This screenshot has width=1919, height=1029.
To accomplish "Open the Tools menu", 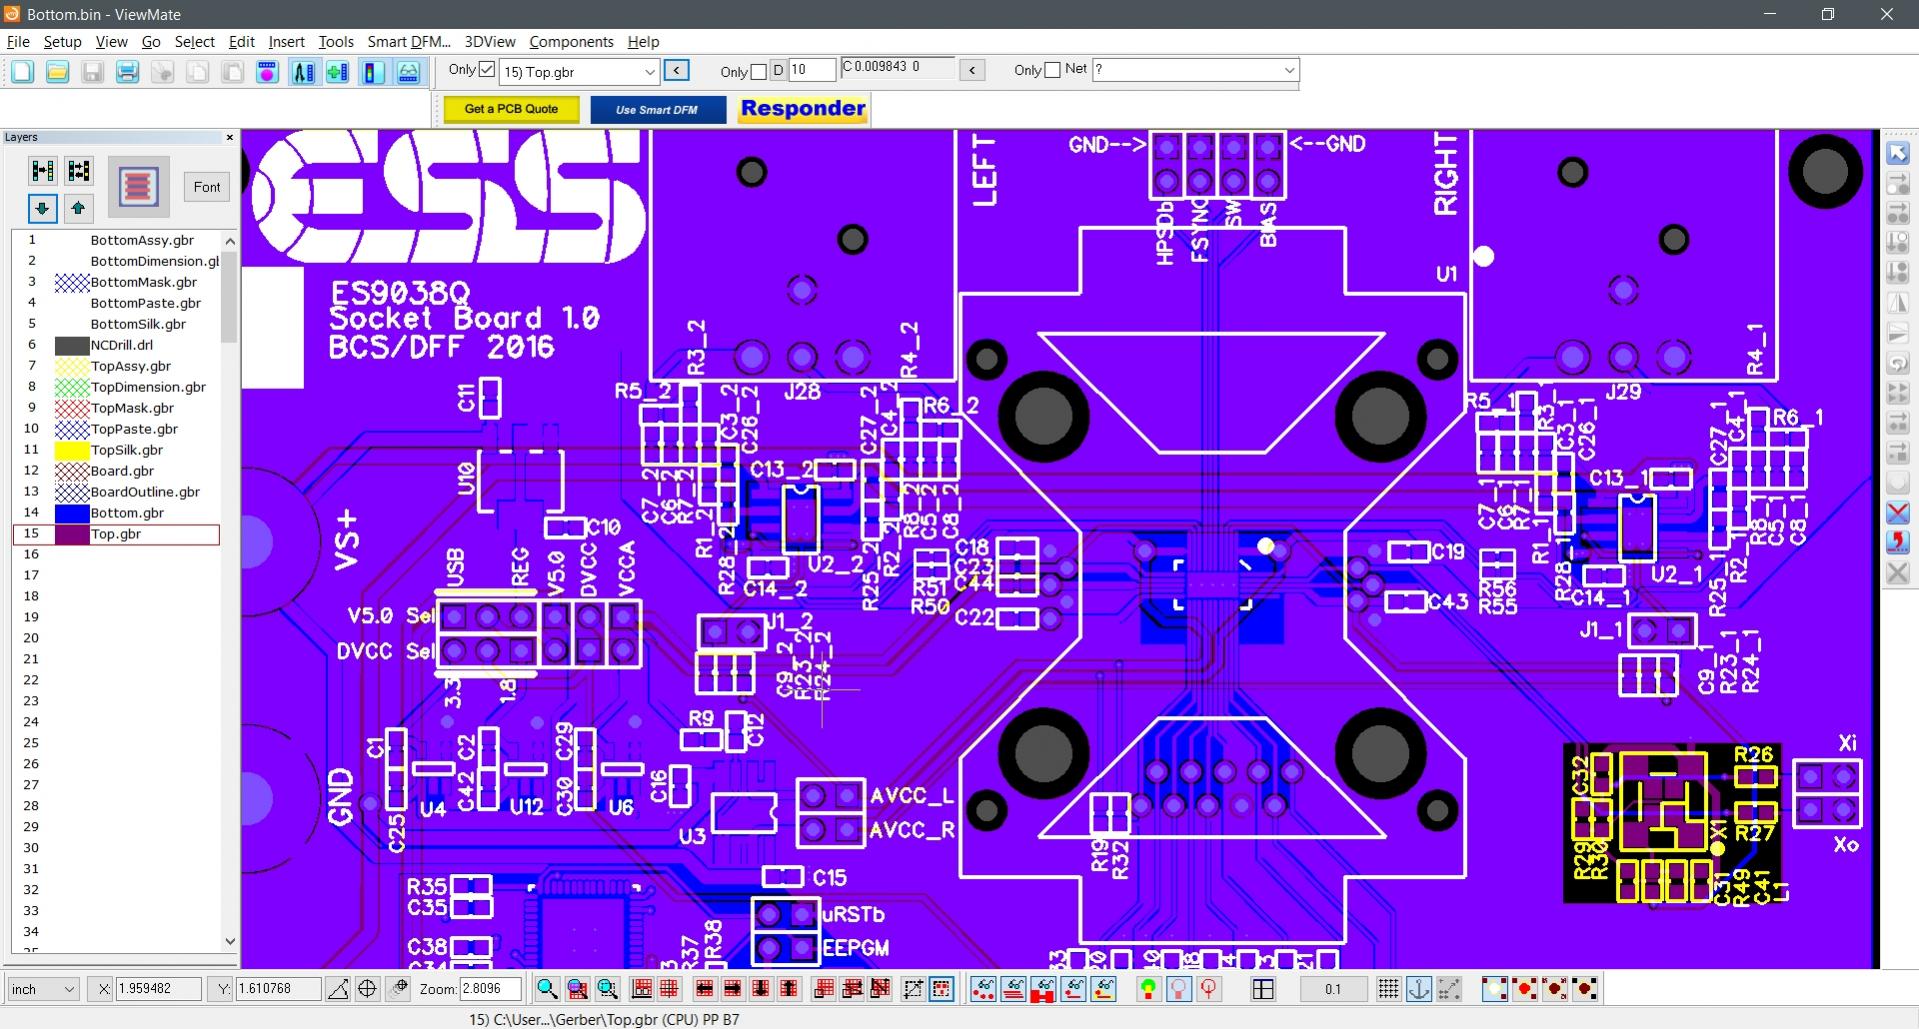I will tap(336, 42).
